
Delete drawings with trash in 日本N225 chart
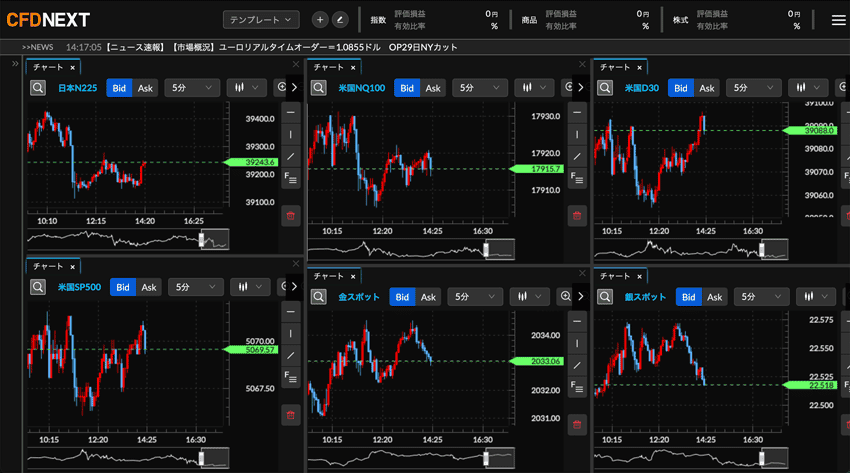point(291,216)
